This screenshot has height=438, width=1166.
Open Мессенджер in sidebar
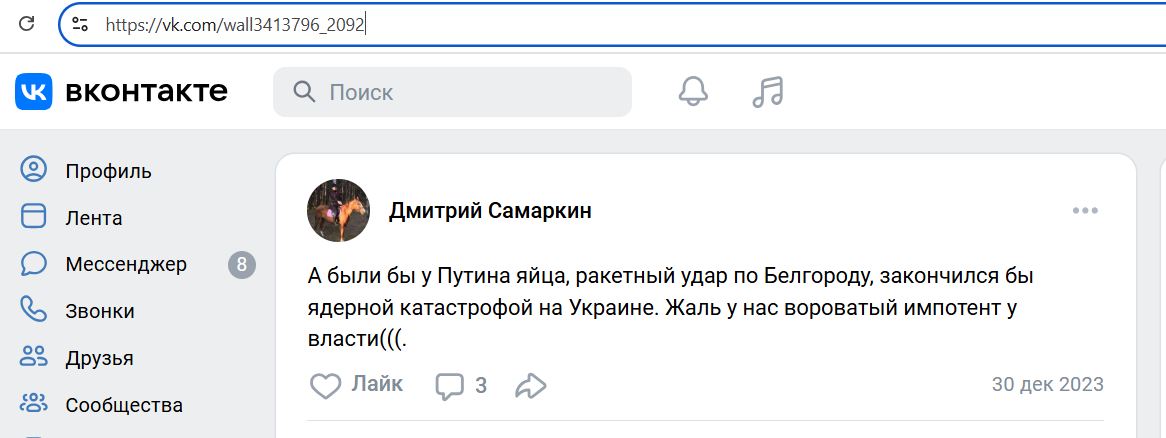coord(126,265)
